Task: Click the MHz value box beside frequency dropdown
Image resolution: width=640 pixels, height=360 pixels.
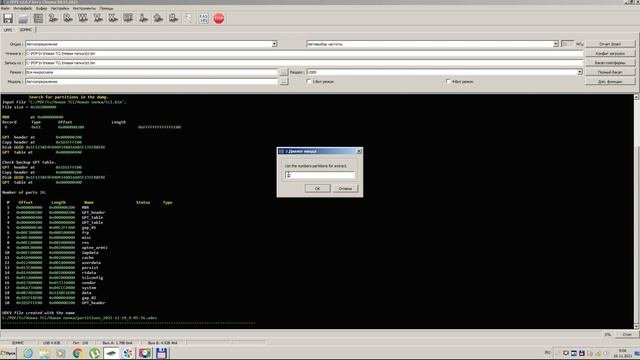Action: (x=567, y=44)
